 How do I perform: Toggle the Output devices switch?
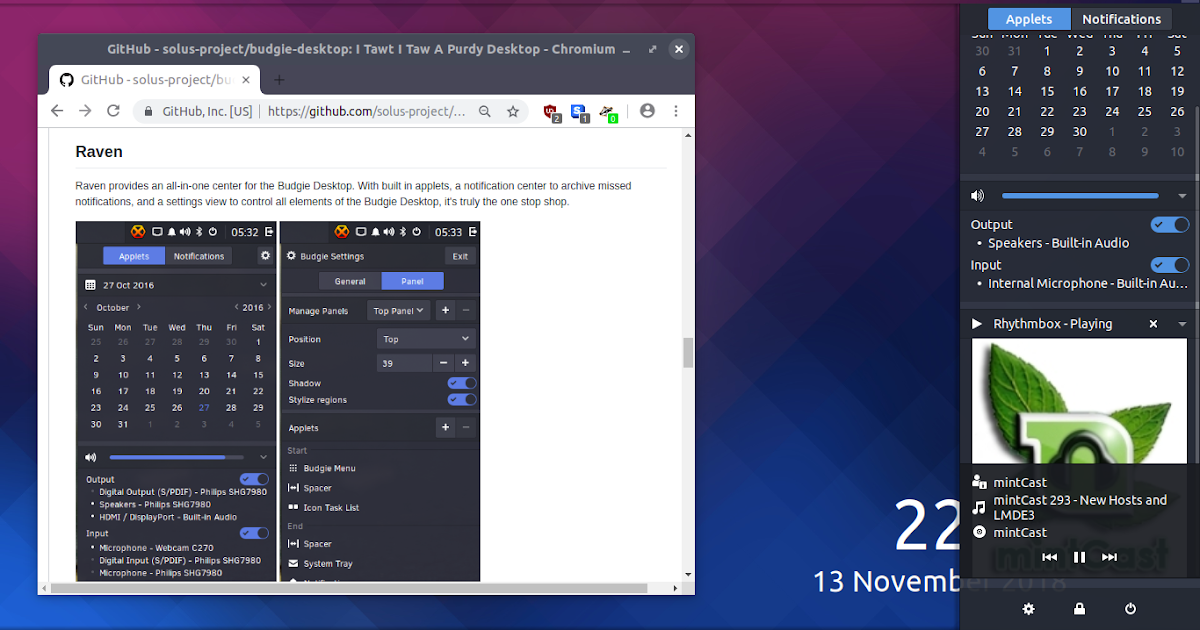pyautogui.click(x=1169, y=225)
